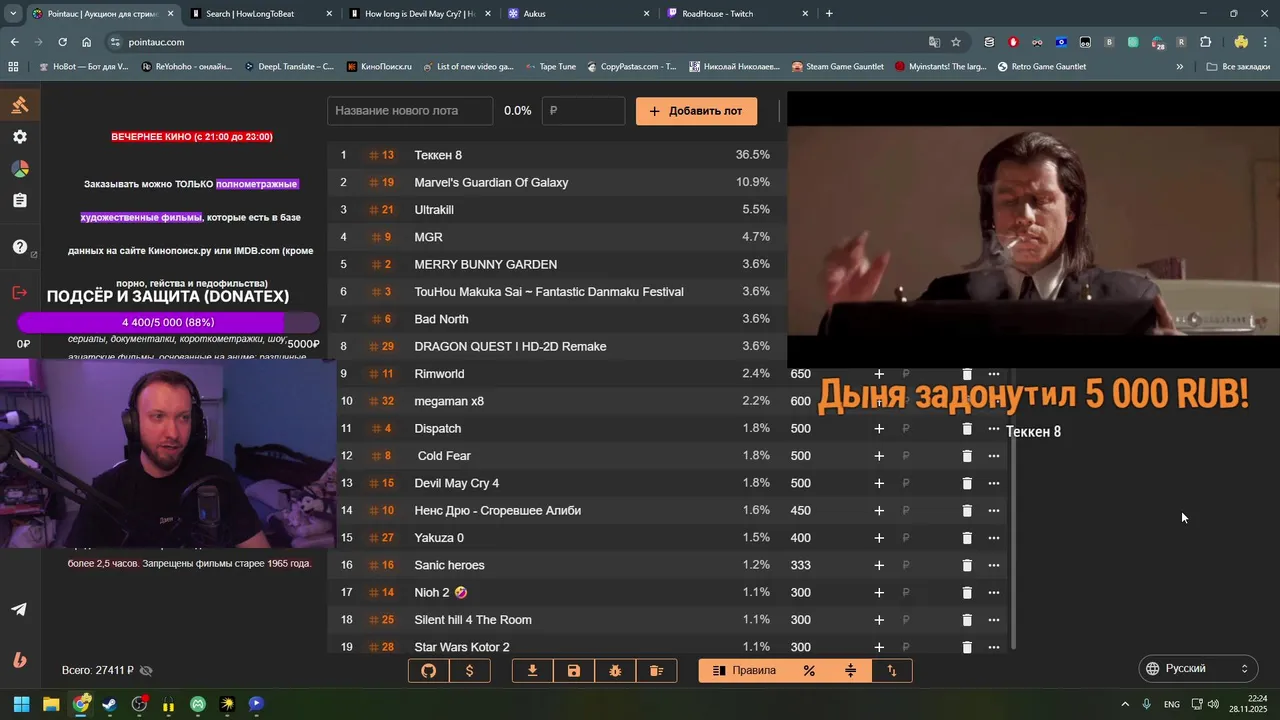
Task: Open the Retro Game Gauntlet bookmark
Action: coord(1042,67)
